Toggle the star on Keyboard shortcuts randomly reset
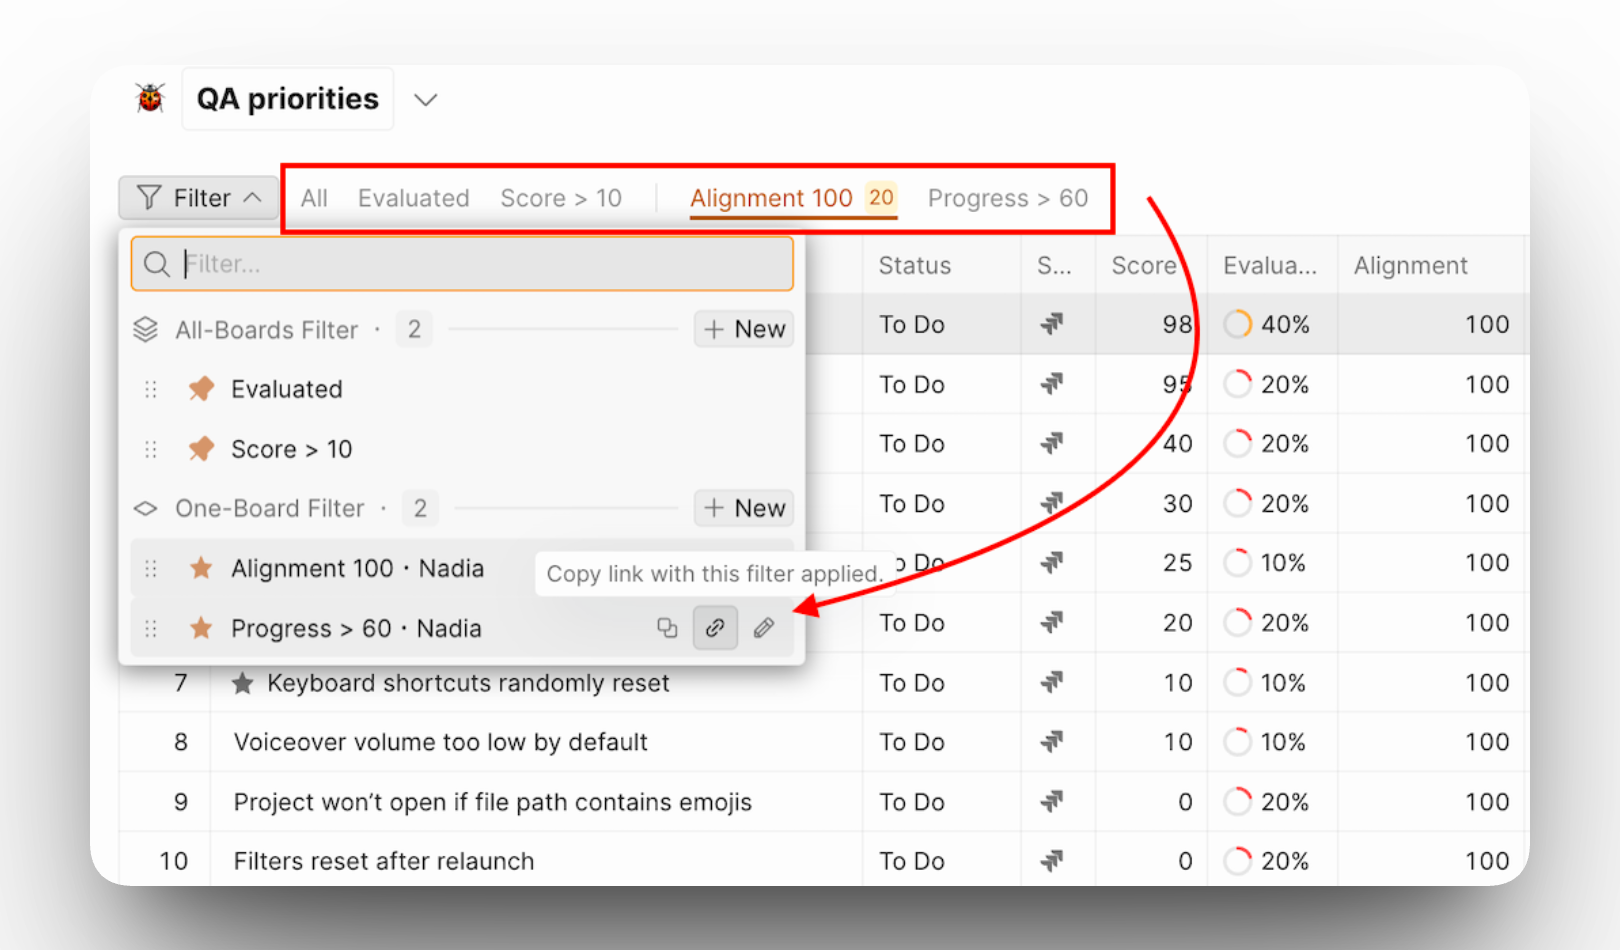The width and height of the screenshot is (1620, 950). [x=242, y=683]
